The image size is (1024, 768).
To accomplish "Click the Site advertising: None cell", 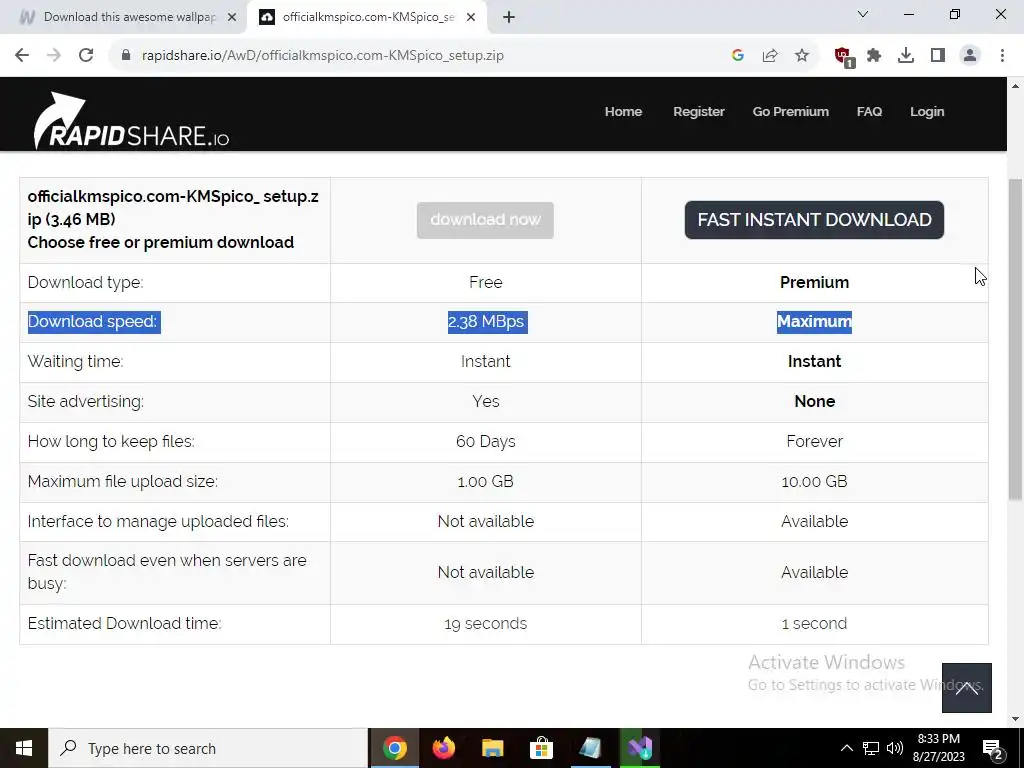I will [x=814, y=401].
